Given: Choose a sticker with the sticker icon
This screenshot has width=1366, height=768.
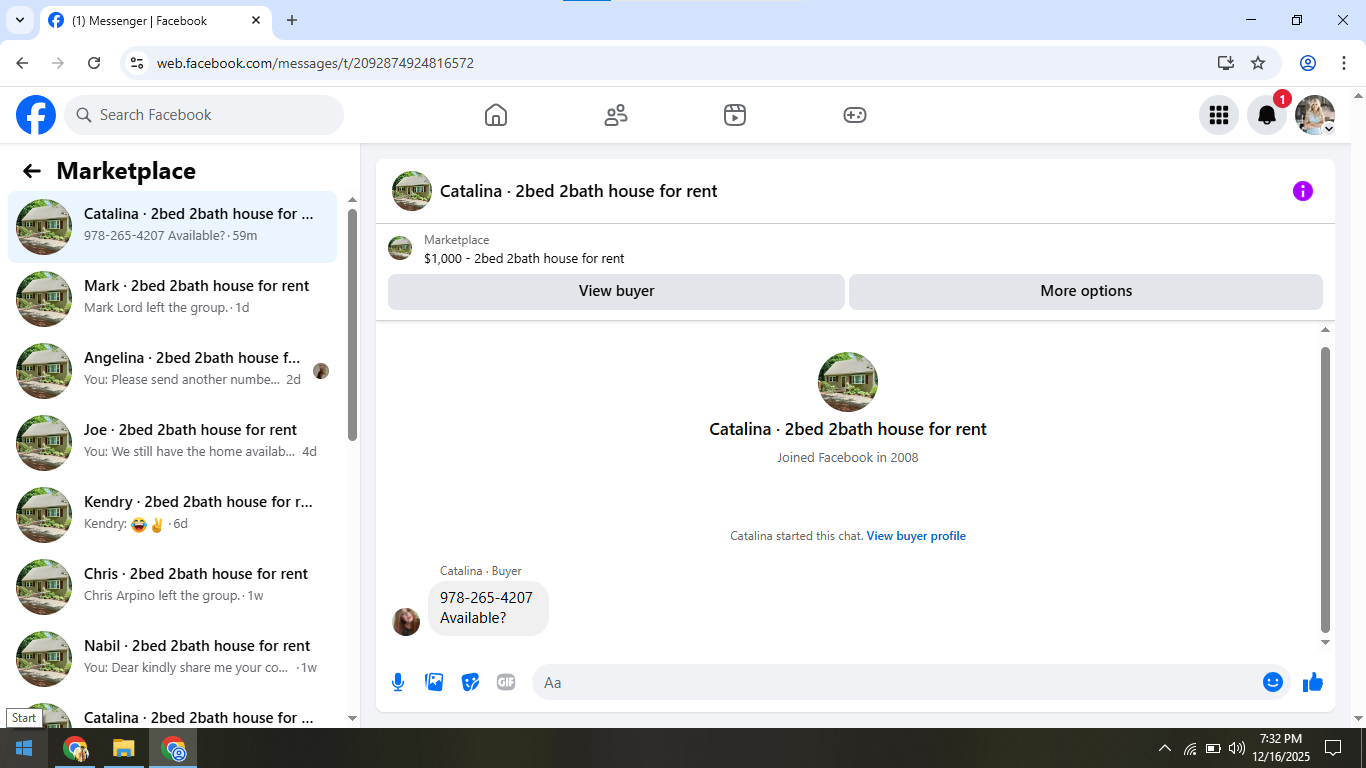Looking at the screenshot, I should pyautogui.click(x=470, y=682).
